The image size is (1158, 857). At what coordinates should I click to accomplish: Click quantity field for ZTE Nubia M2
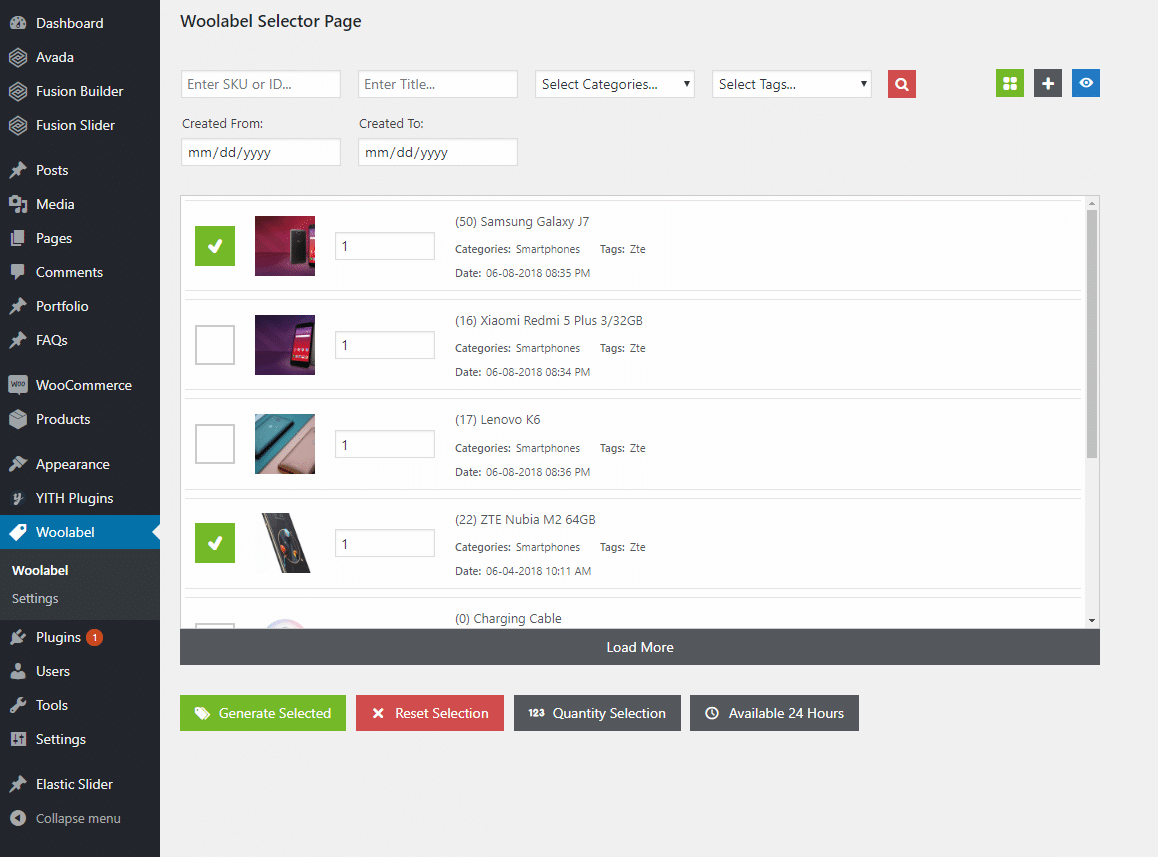(385, 543)
